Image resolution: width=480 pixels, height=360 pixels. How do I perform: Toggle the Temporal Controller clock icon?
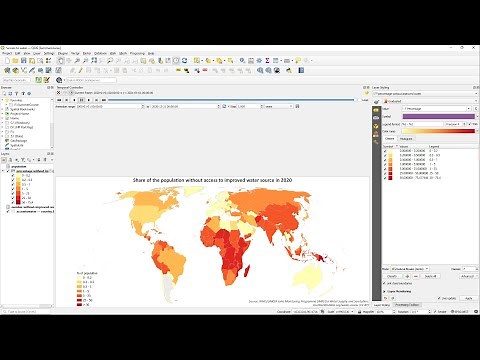tap(176, 61)
